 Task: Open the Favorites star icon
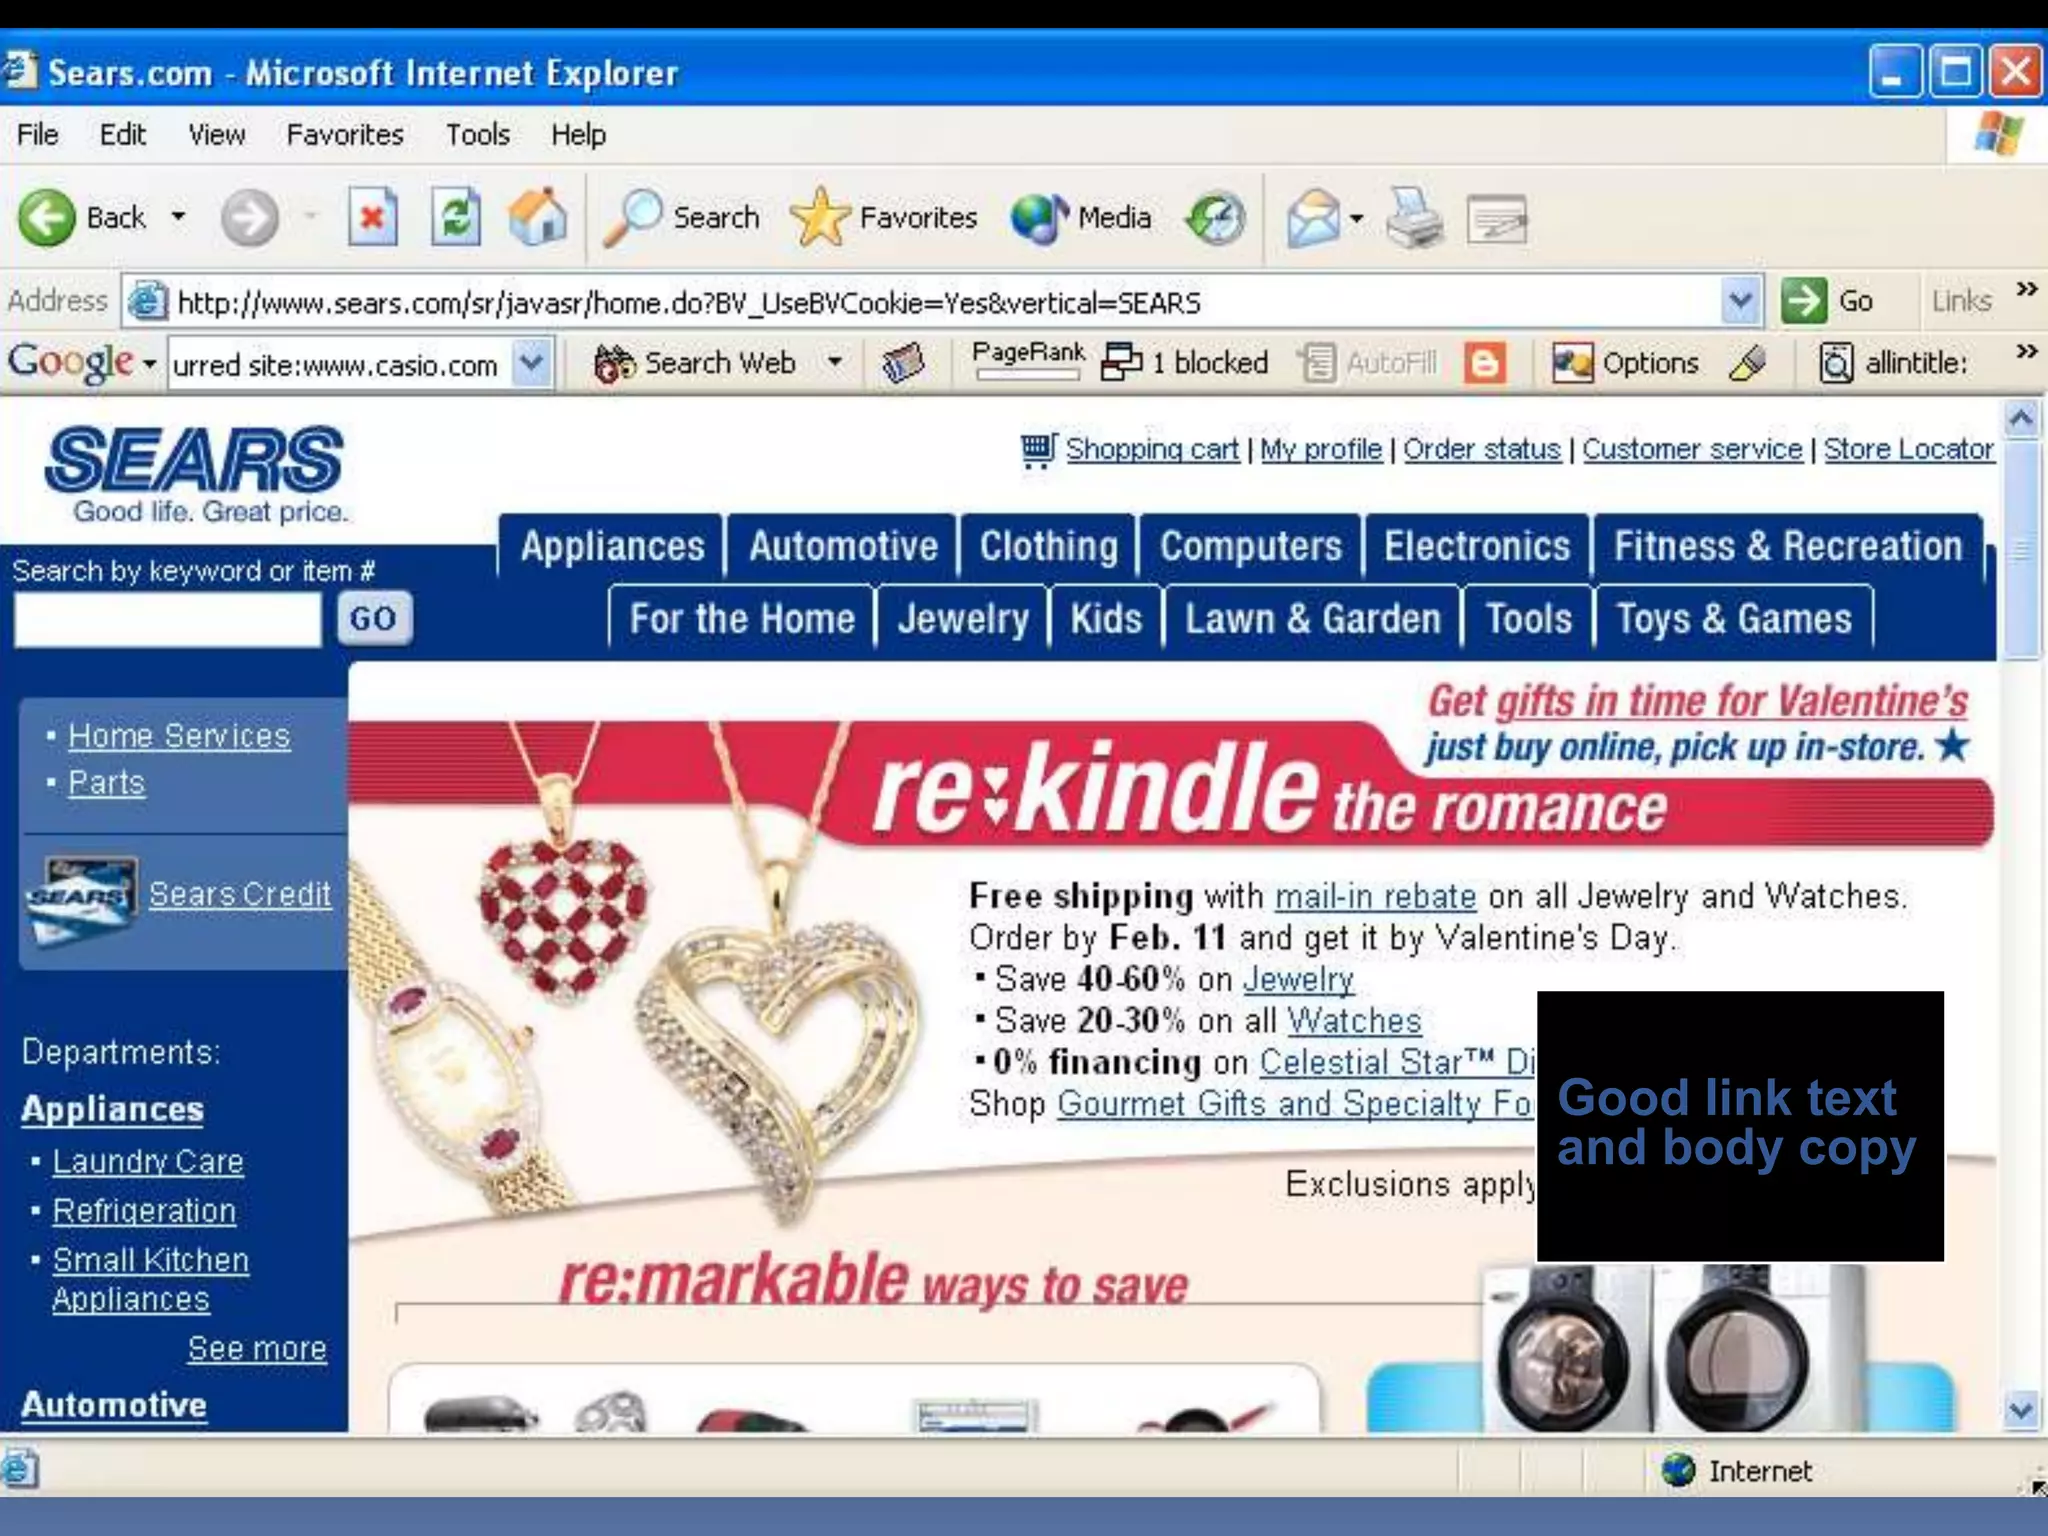point(820,217)
